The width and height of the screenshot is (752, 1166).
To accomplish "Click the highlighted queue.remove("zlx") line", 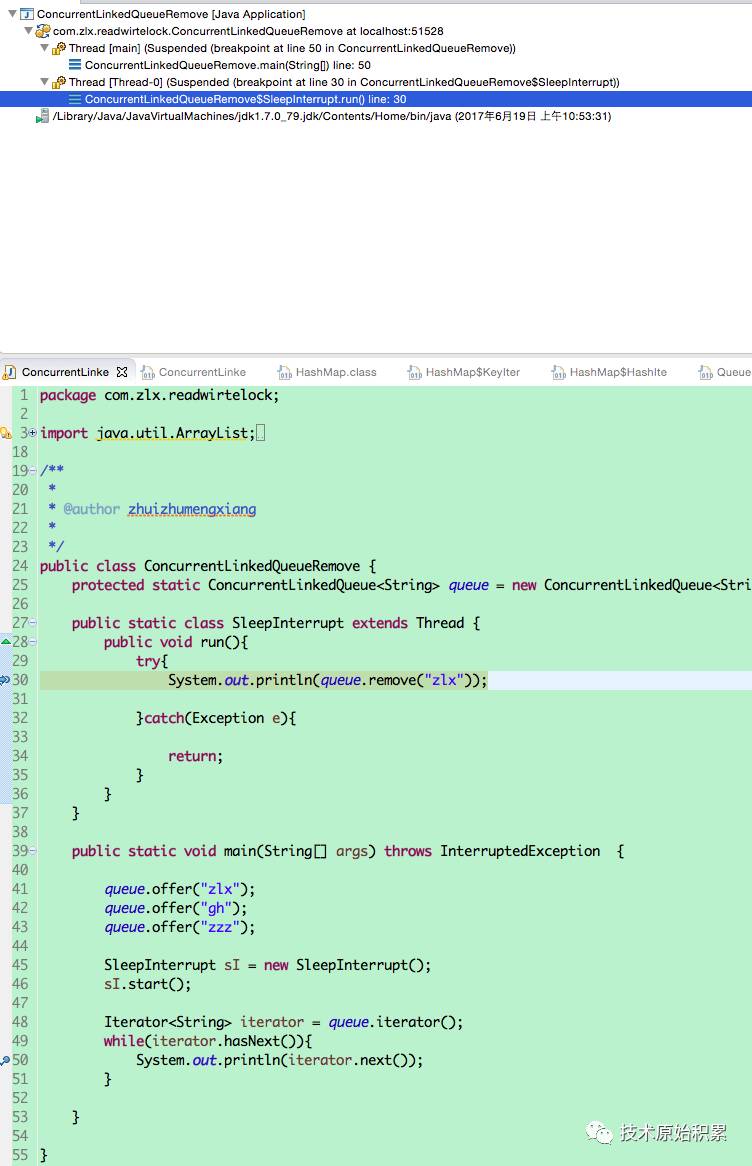I will (x=327, y=680).
